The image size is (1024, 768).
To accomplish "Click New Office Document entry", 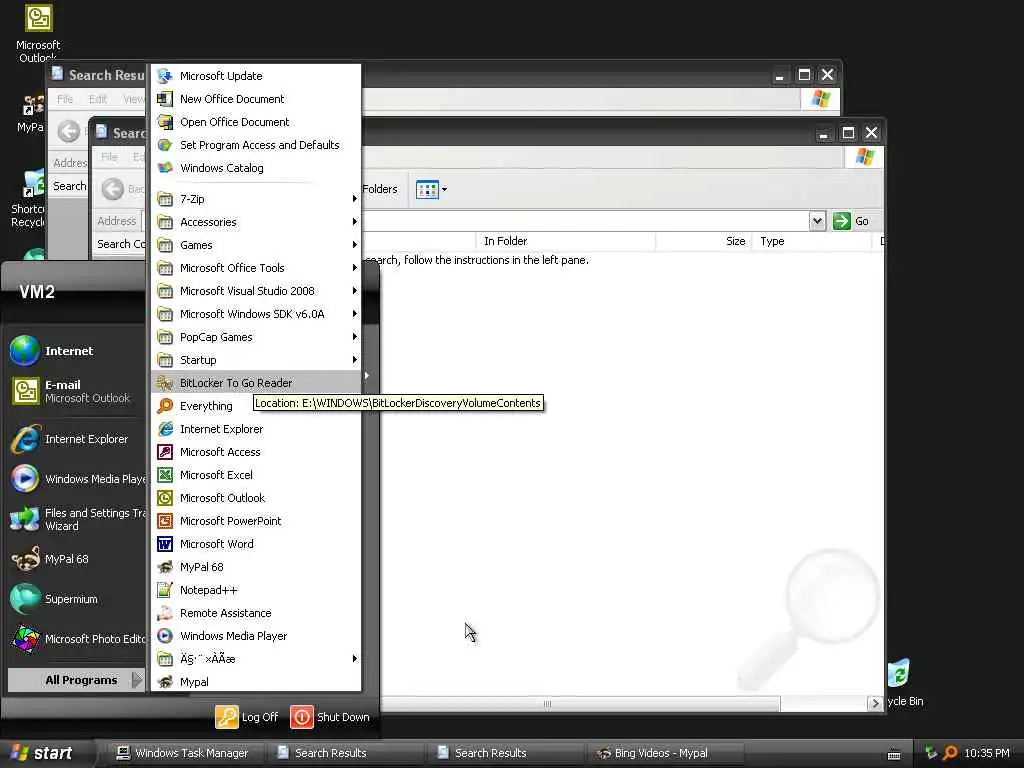I will tap(256, 99).
